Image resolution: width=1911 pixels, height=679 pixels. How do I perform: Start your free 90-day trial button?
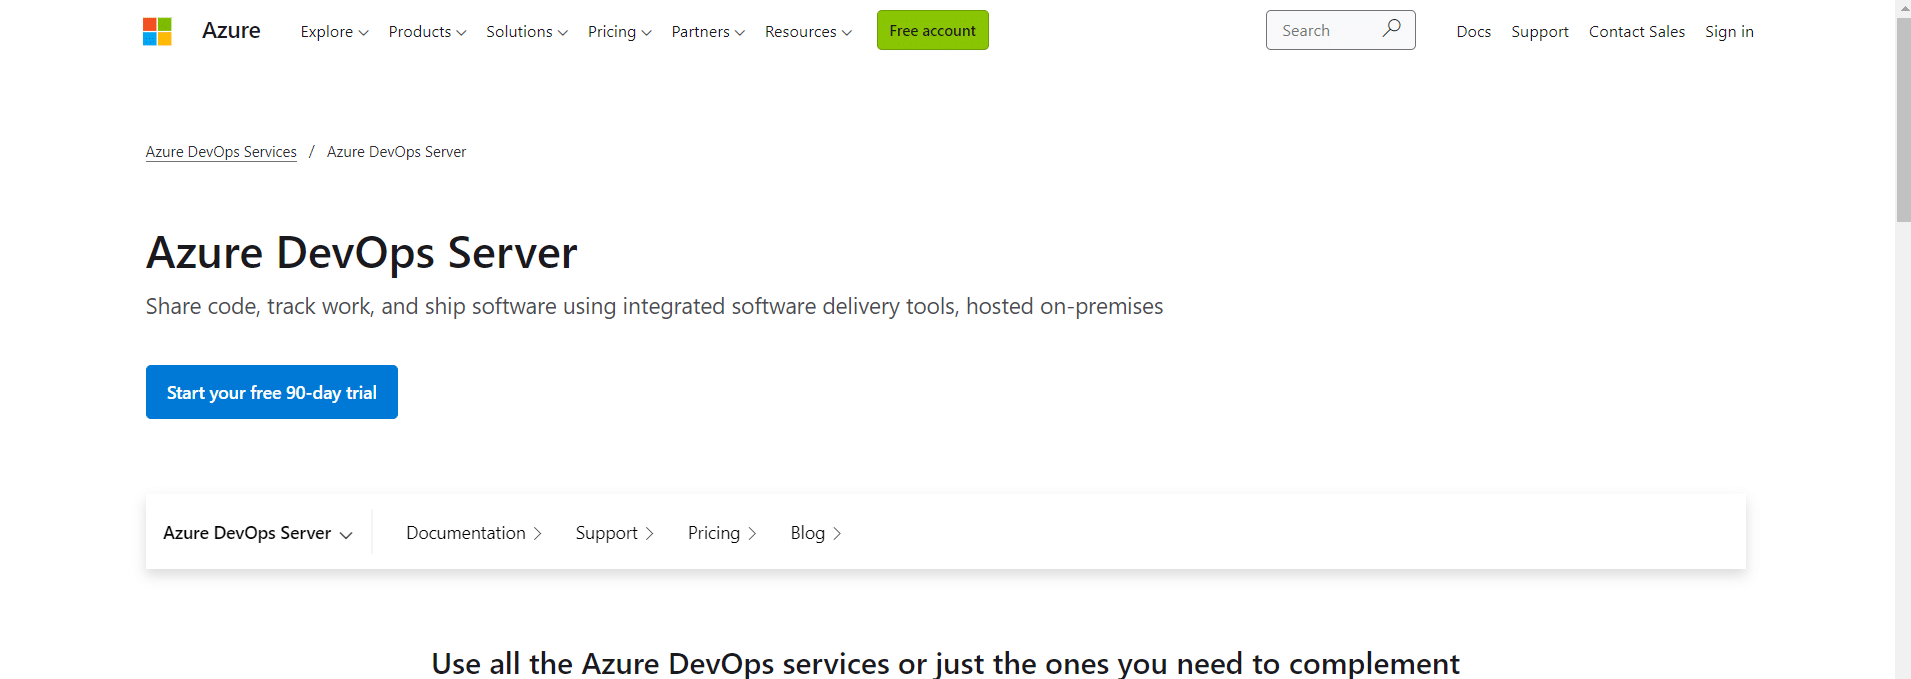click(272, 392)
